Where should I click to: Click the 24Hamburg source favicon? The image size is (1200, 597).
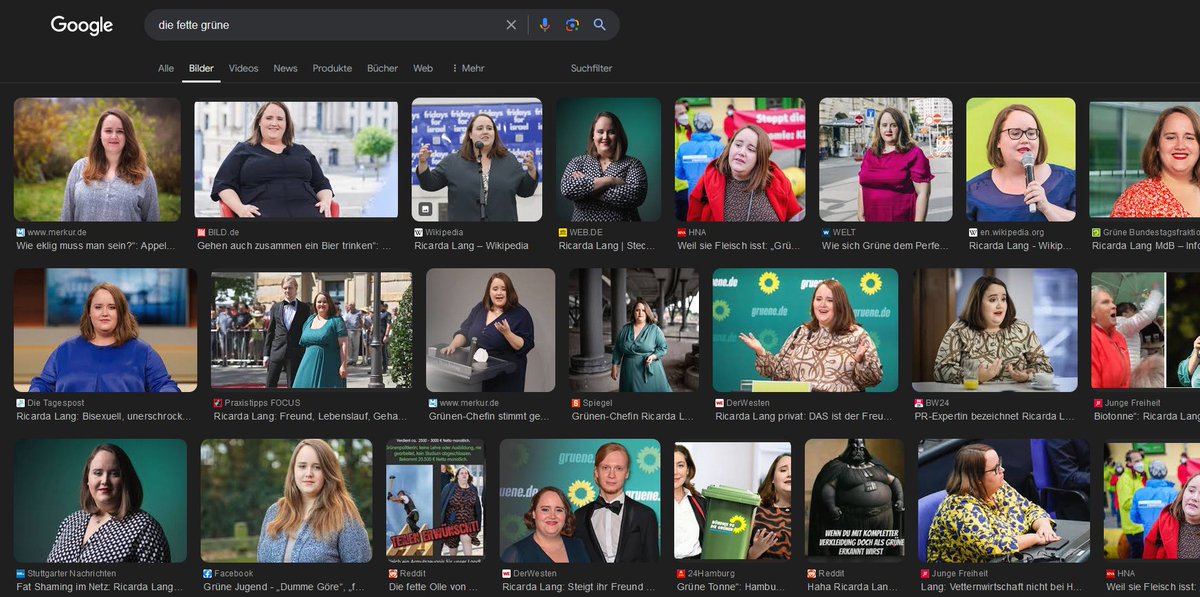(x=681, y=574)
